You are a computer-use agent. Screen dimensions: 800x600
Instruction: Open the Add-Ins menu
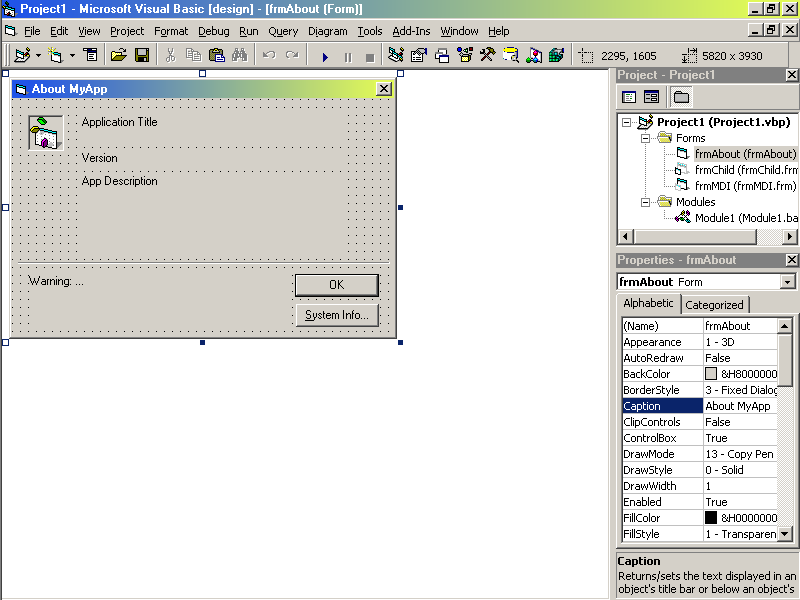pyautogui.click(x=411, y=31)
